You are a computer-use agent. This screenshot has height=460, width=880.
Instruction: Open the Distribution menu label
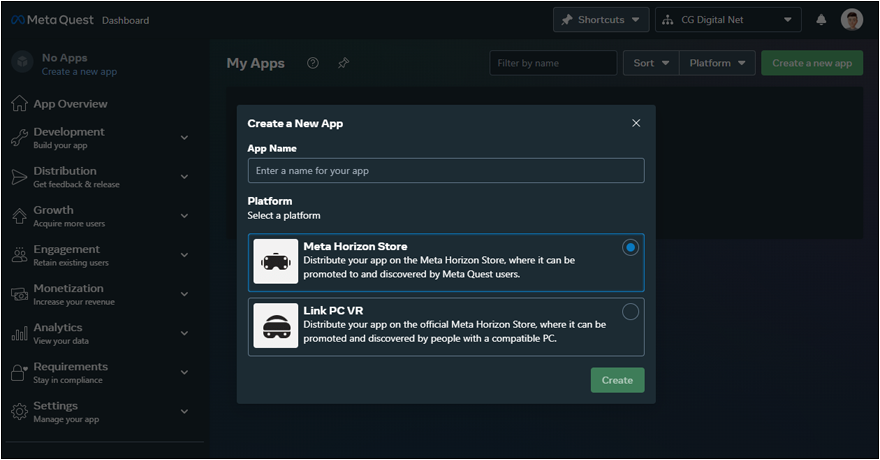pos(65,171)
